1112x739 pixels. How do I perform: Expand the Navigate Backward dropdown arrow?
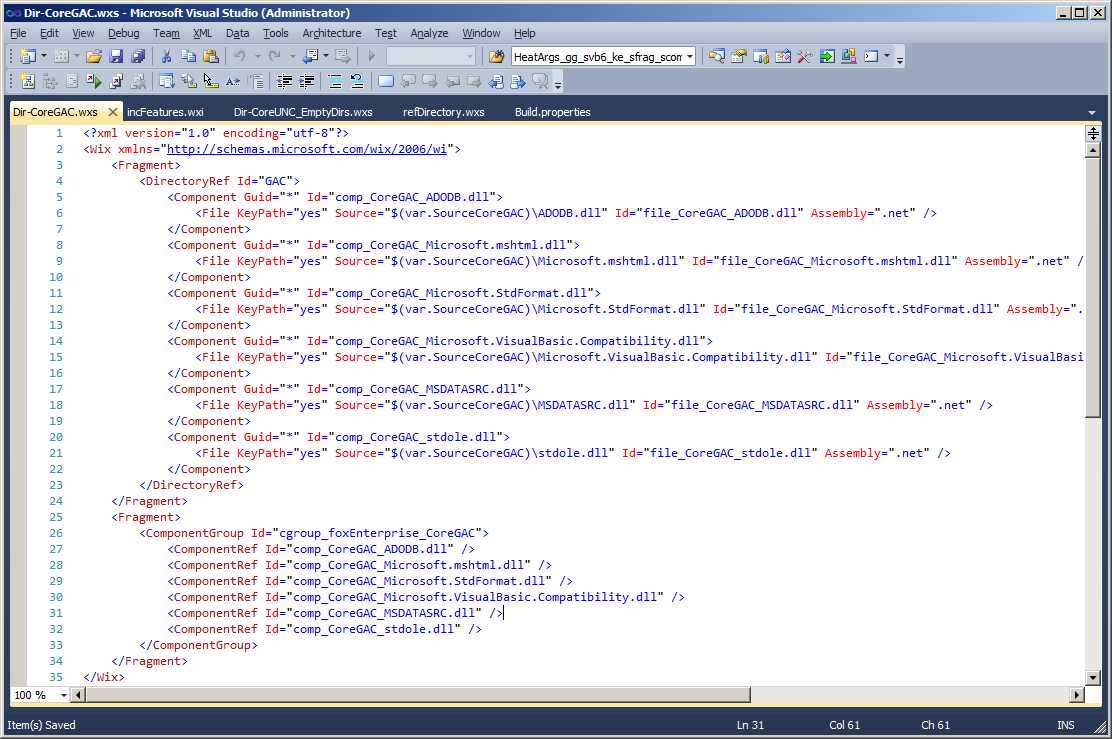click(326, 57)
